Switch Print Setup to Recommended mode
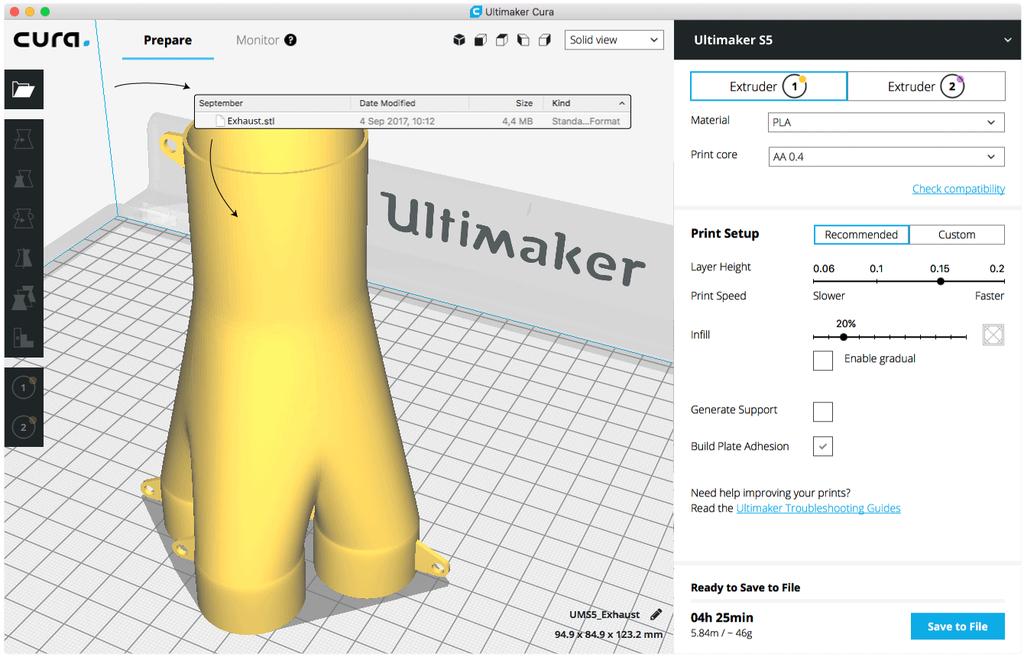 [861, 234]
